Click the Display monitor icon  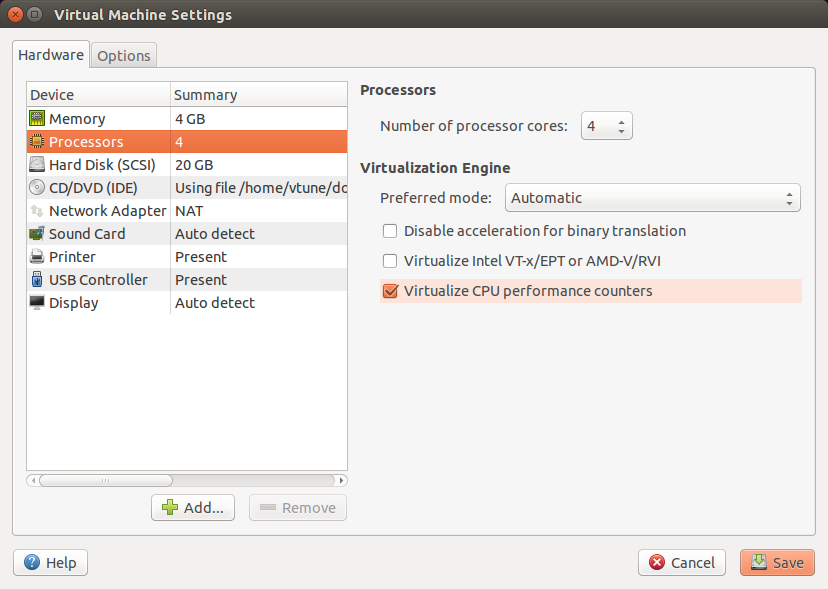coord(37,303)
